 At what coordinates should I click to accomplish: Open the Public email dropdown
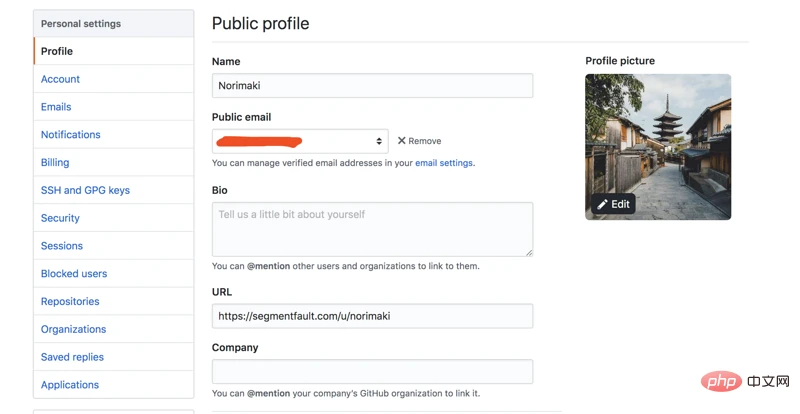click(300, 141)
